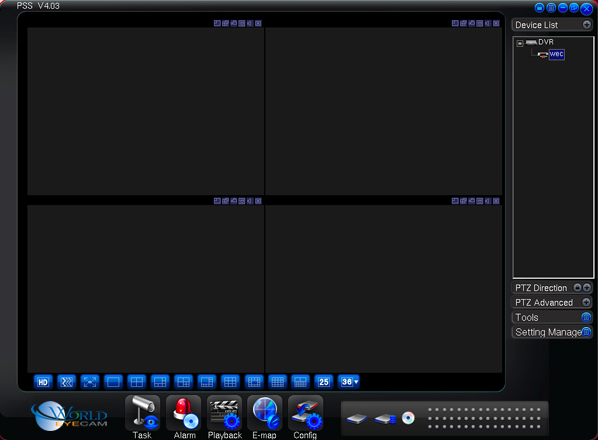Open the 36-window layout dropdown

point(349,382)
